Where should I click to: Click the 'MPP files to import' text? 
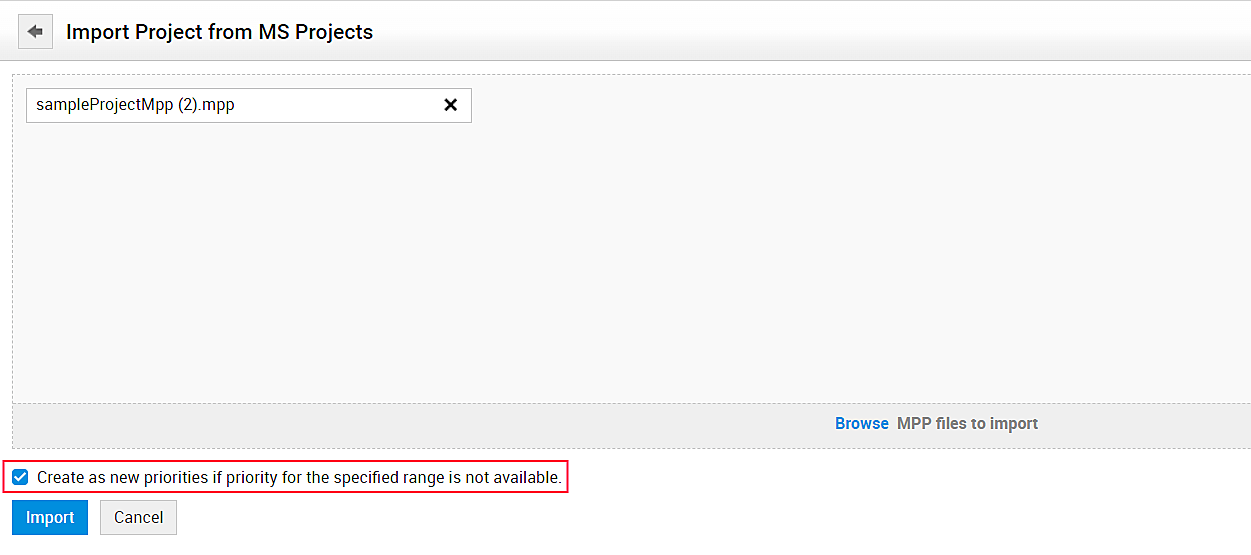coord(967,424)
